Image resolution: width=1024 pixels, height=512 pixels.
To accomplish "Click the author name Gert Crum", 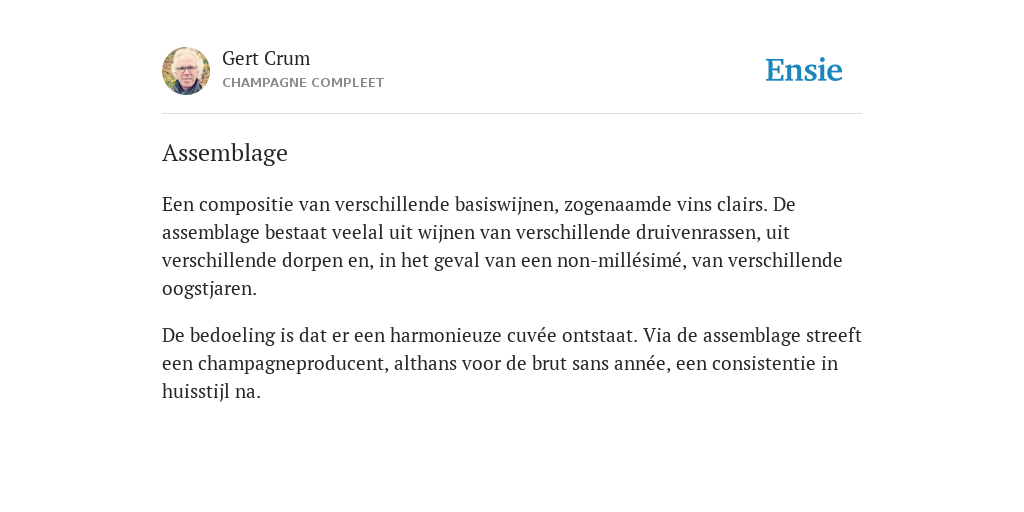I will [x=266, y=58].
